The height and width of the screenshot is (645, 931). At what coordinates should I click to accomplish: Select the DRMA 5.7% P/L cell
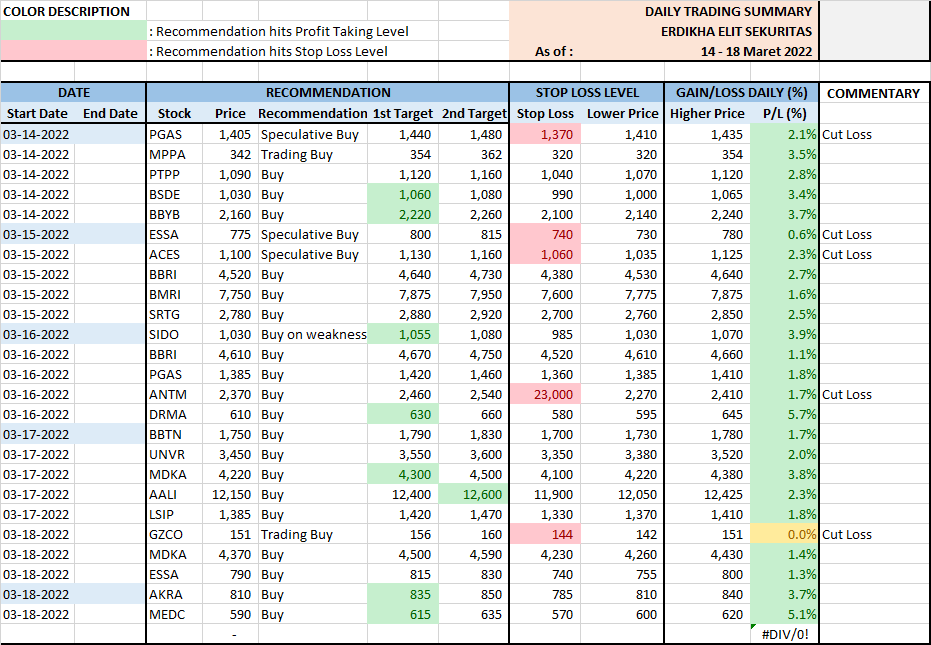[x=785, y=414]
